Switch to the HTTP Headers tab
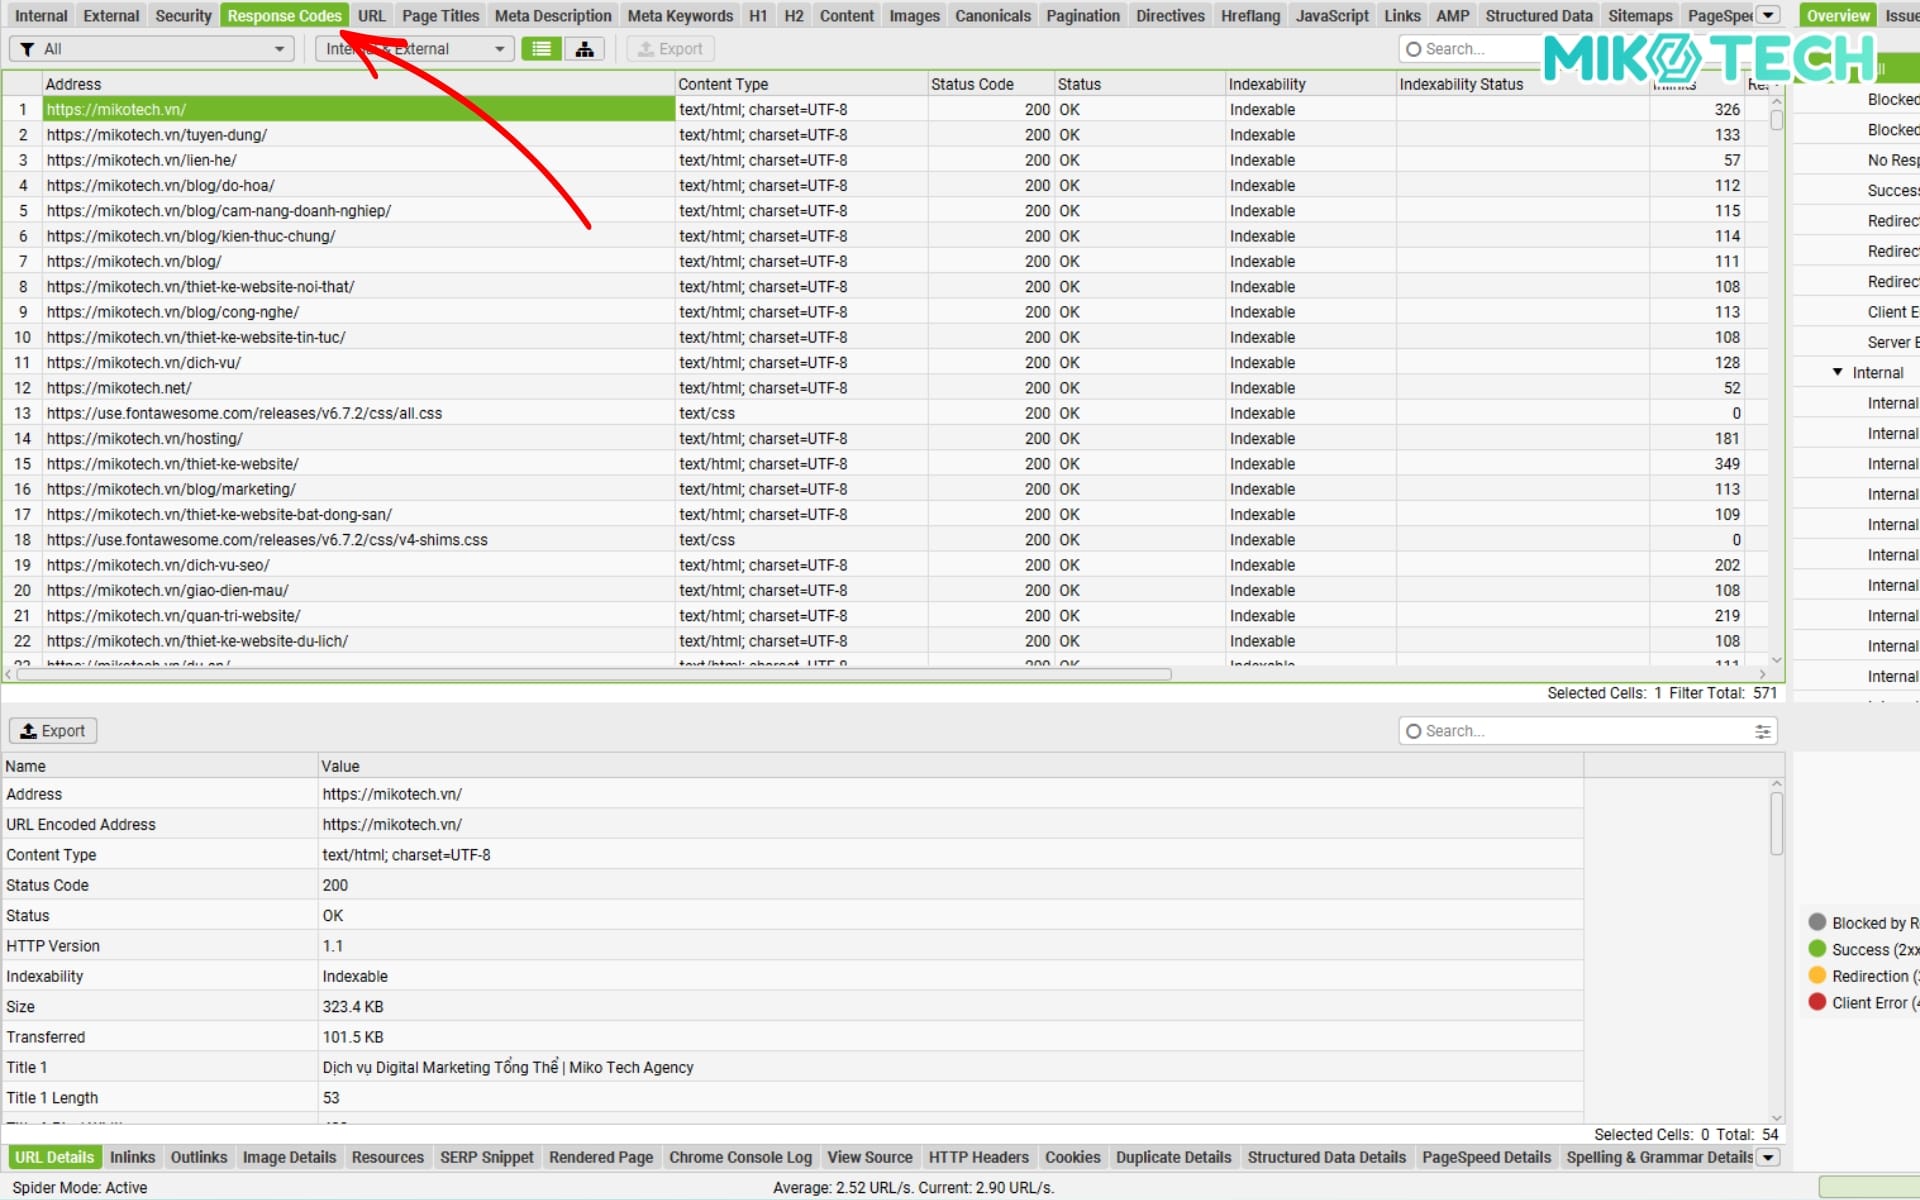Image resolution: width=1920 pixels, height=1200 pixels. coord(978,1157)
